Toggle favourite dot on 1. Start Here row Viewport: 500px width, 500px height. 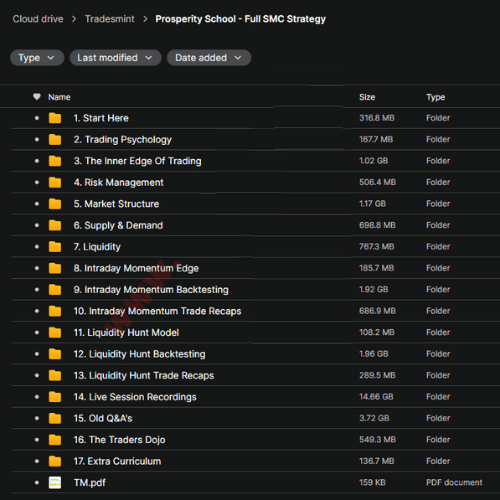(x=37, y=118)
